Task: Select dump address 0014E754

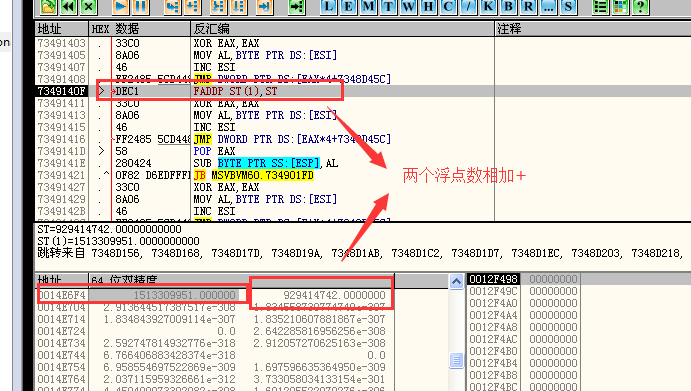Action: coord(61,367)
